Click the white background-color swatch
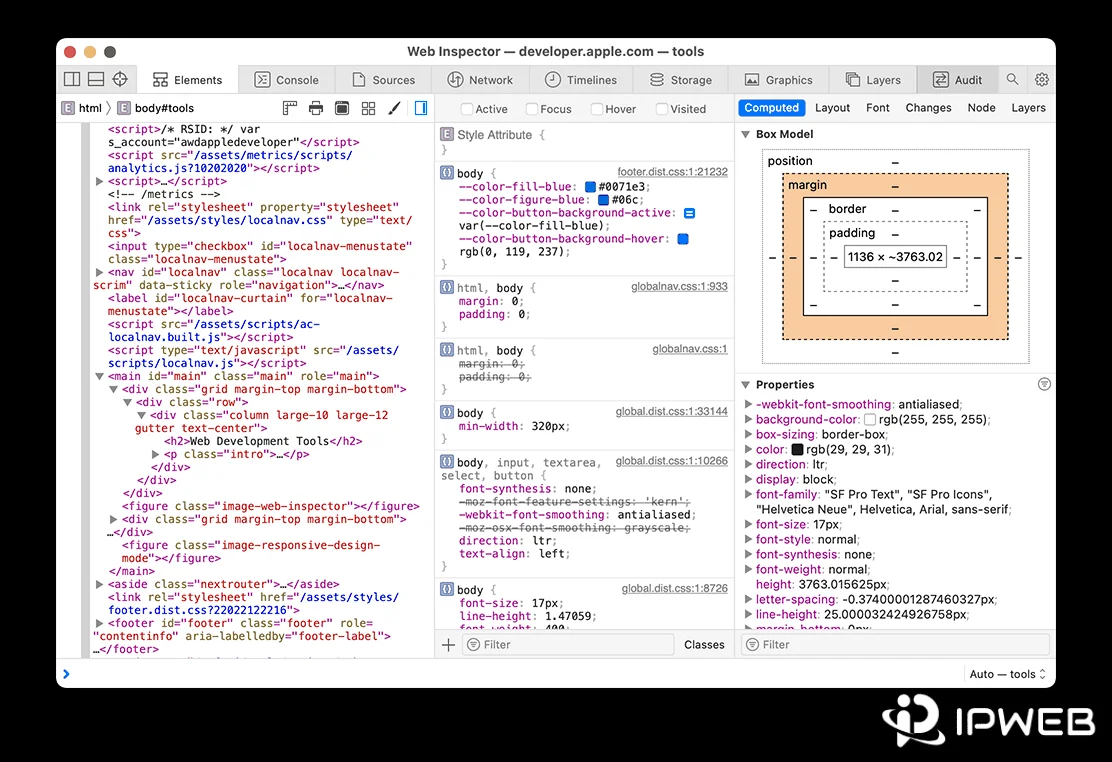1112x762 pixels. coord(870,420)
